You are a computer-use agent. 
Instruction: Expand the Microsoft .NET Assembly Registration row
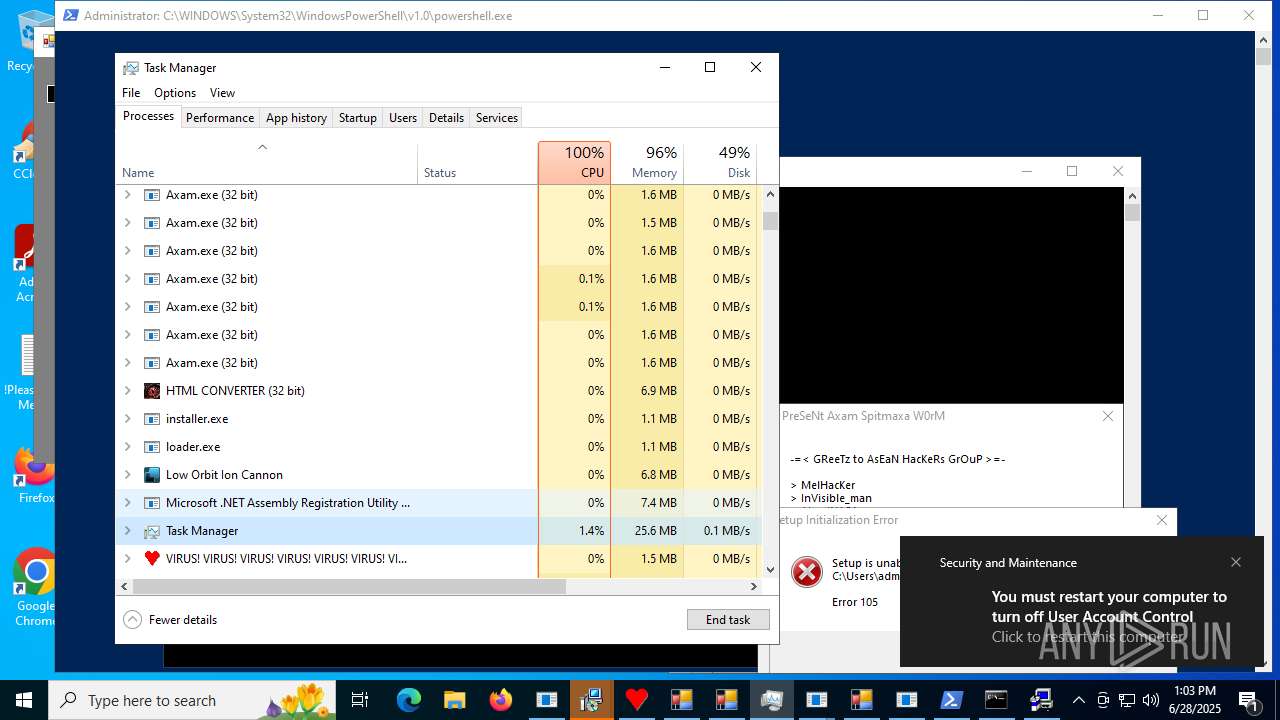[127, 503]
